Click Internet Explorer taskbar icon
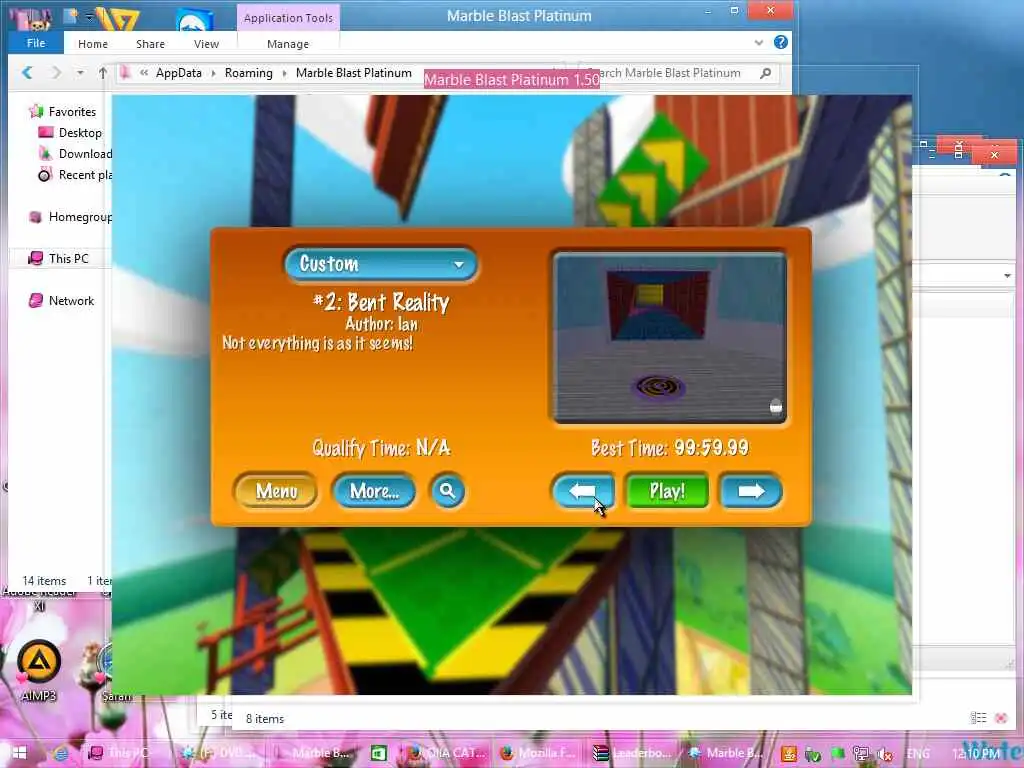This screenshot has width=1024, height=768. coord(61,754)
